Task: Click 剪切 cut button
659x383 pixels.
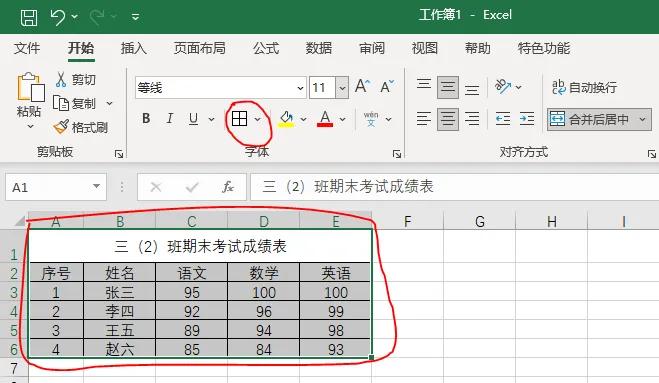Action: point(76,79)
